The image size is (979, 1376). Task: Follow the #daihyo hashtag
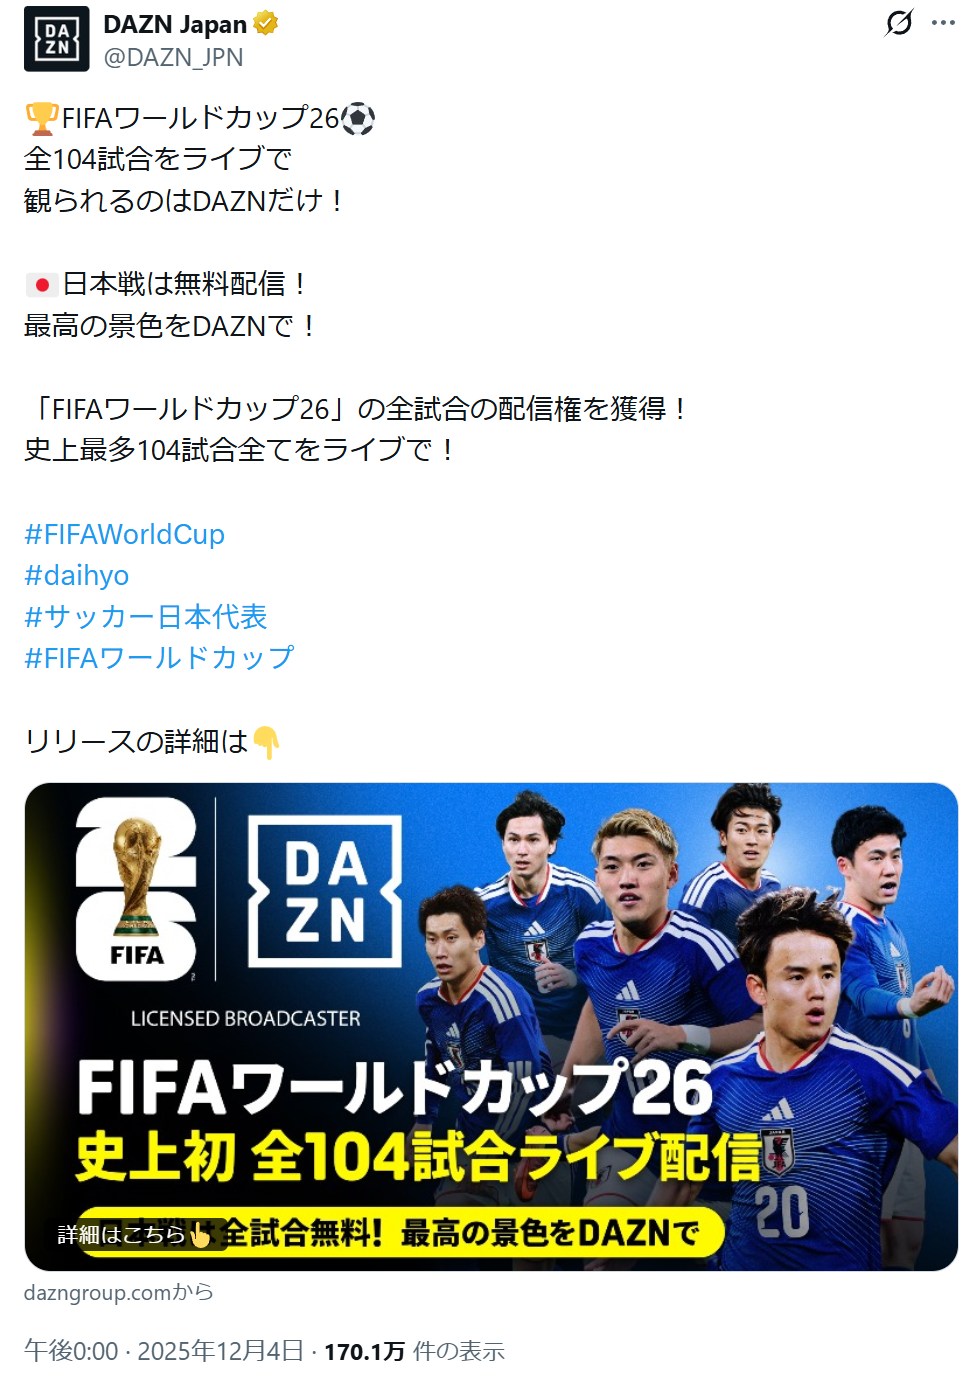coord(76,575)
